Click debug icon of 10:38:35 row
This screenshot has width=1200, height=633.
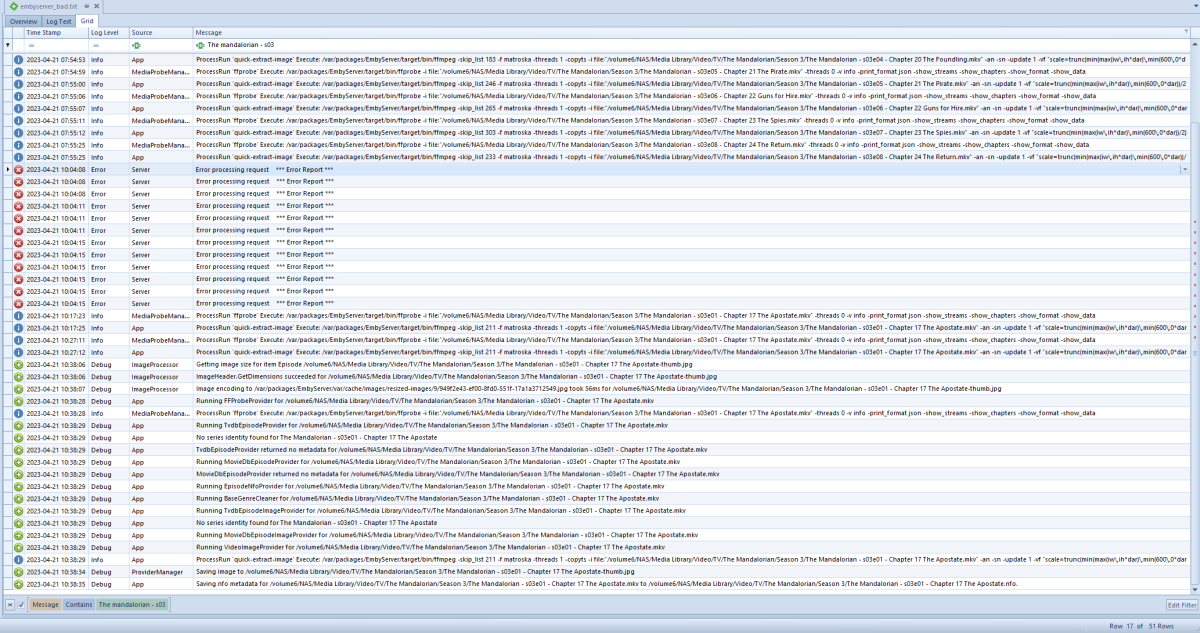(x=18, y=583)
